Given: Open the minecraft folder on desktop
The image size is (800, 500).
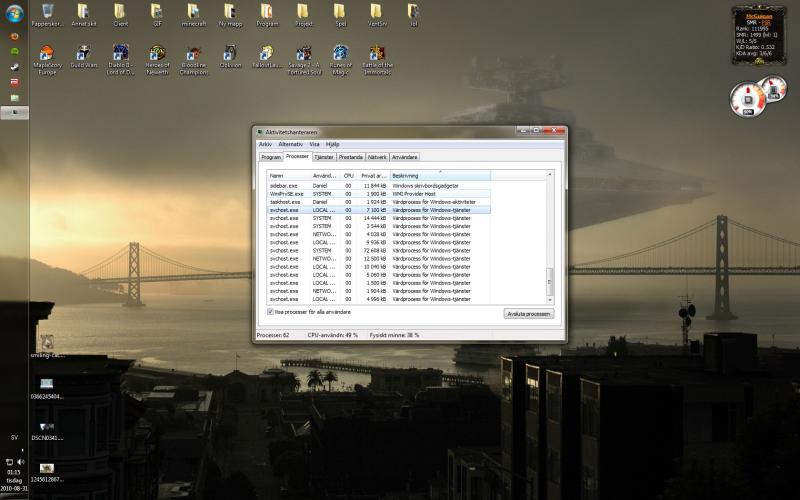Looking at the screenshot, I should (x=194, y=12).
